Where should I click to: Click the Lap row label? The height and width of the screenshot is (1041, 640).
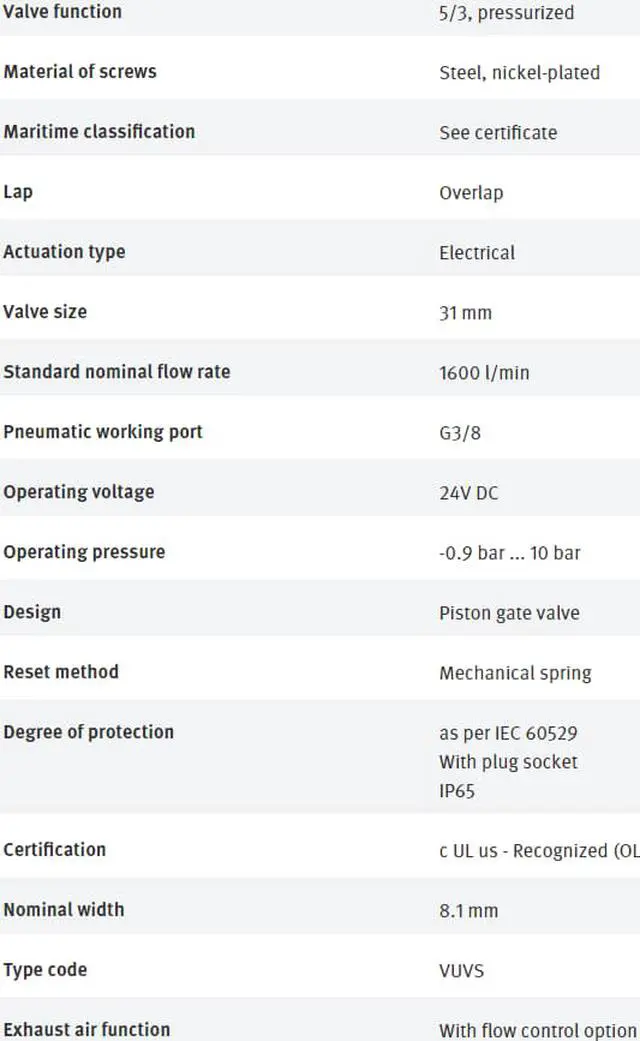[x=18, y=192]
